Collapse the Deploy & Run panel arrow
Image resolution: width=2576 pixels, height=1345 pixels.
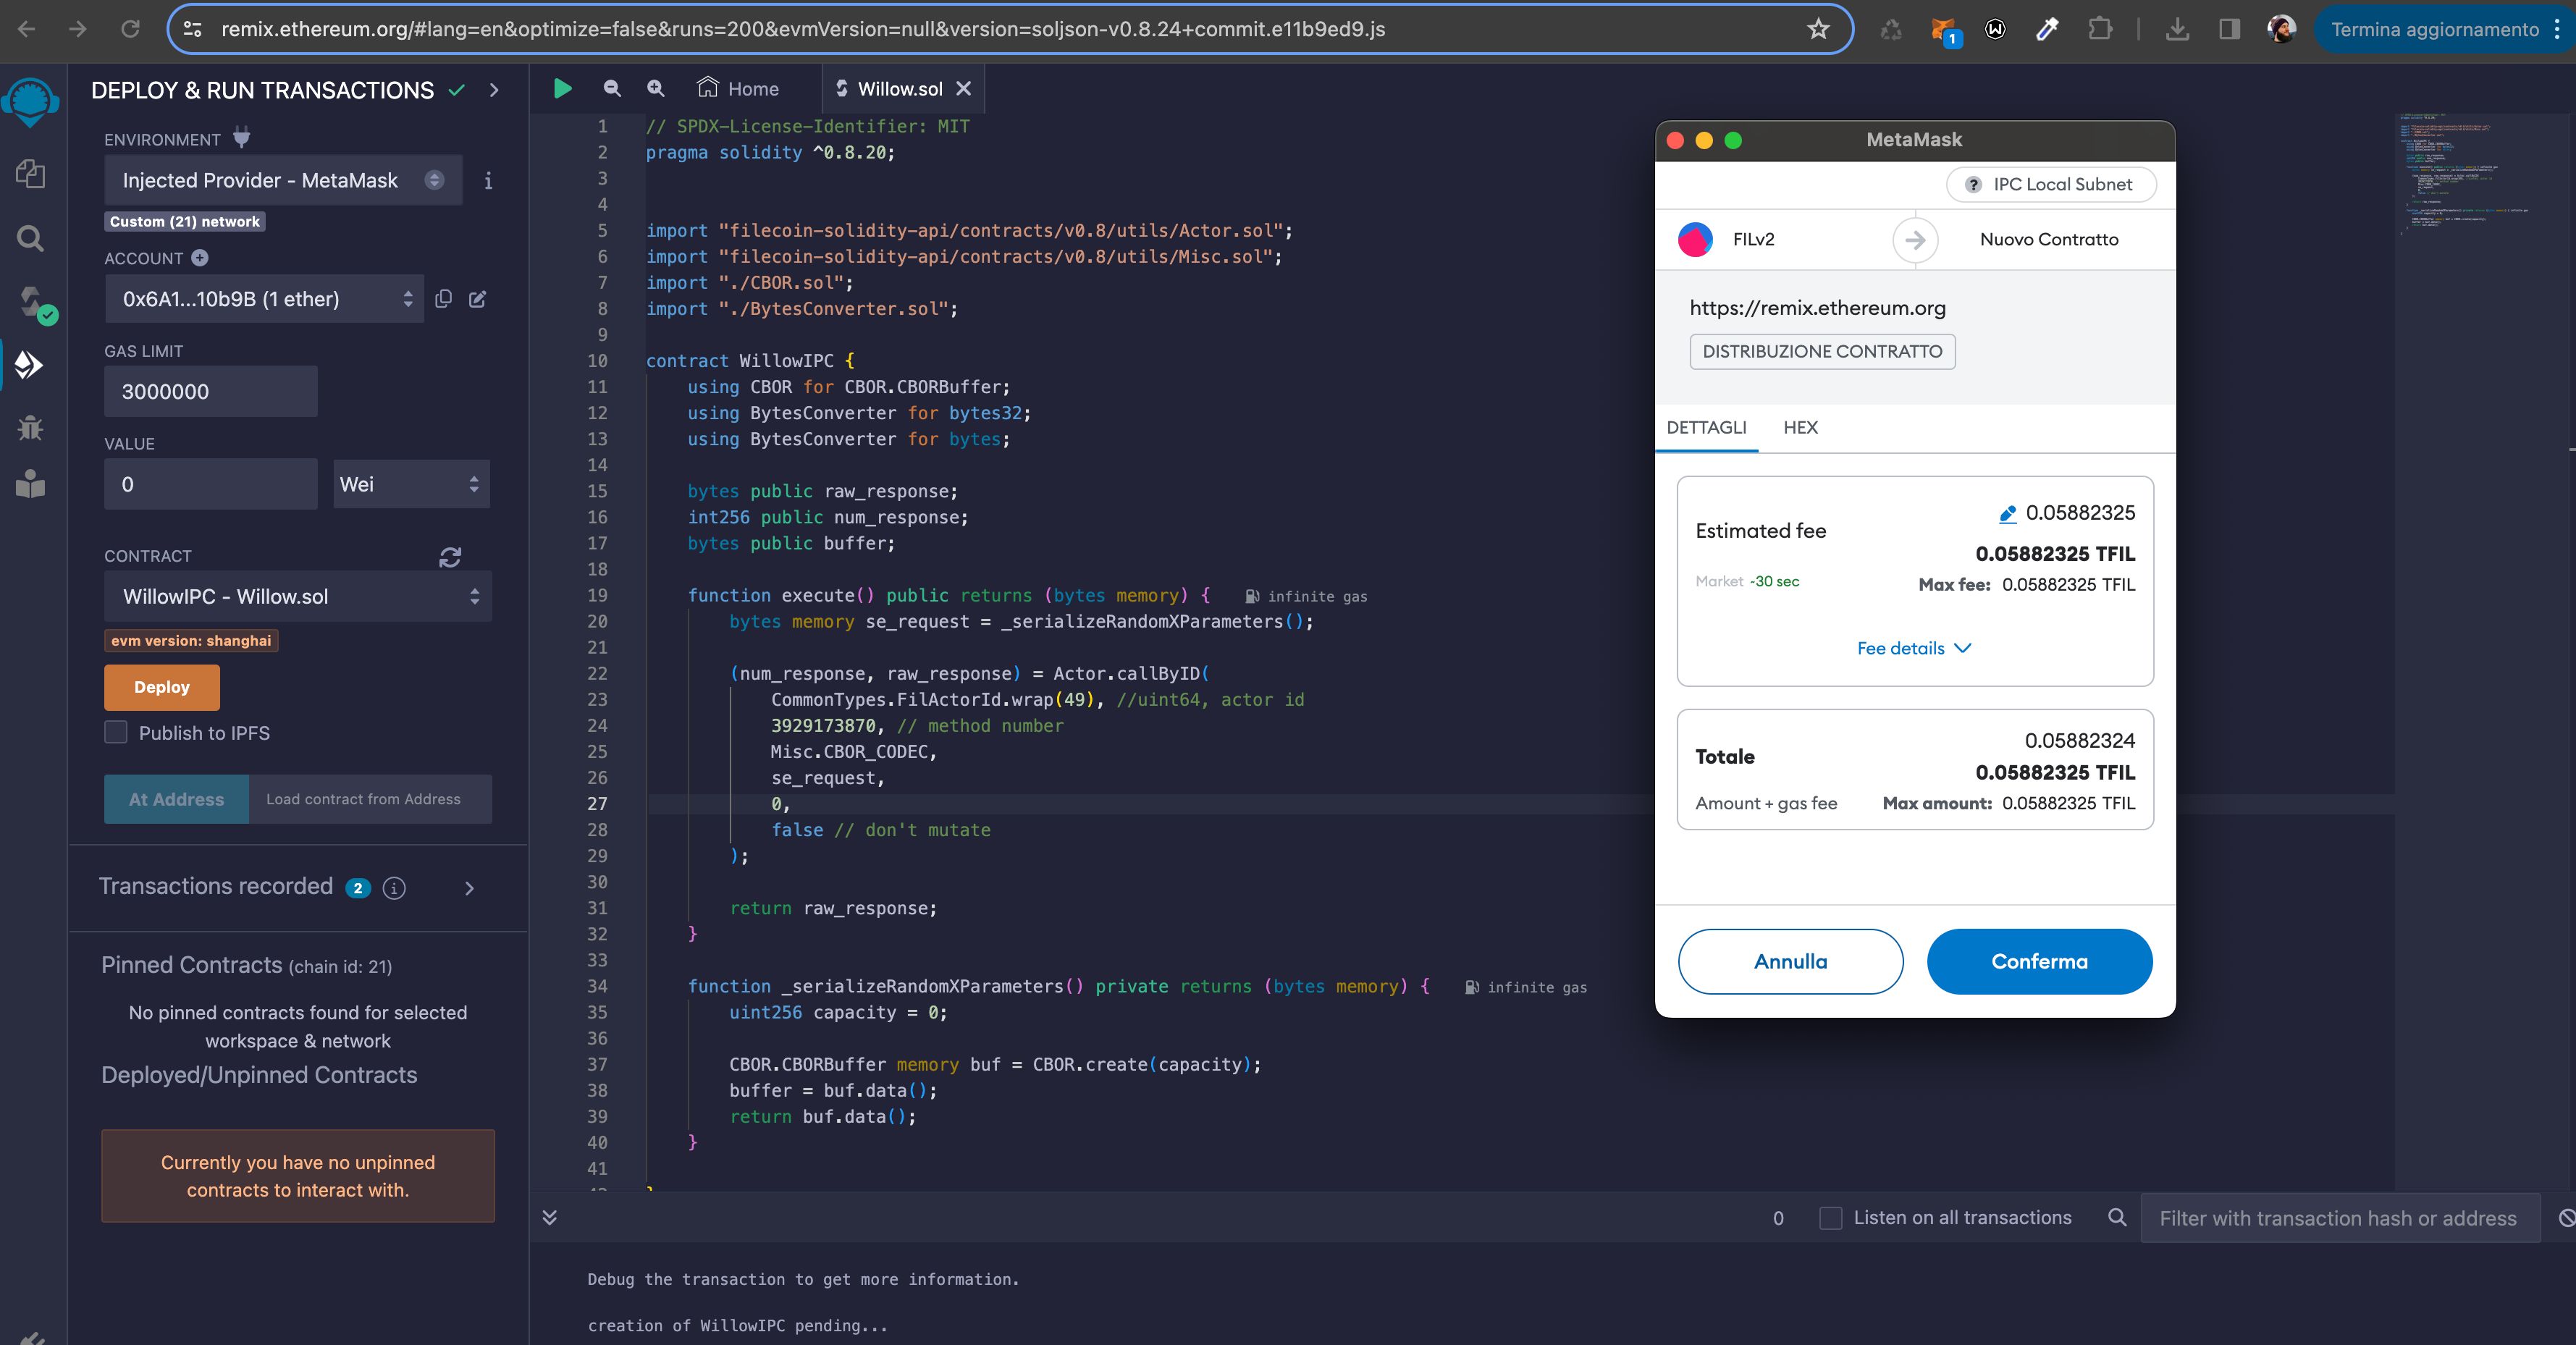pos(494,90)
